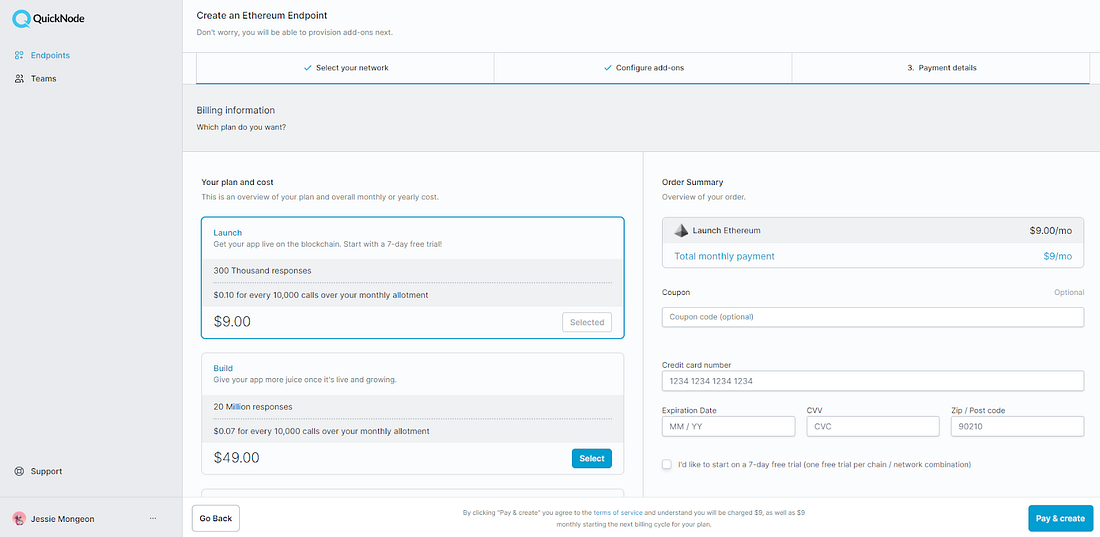
Task: Focus the Credit card number field
Action: point(873,381)
